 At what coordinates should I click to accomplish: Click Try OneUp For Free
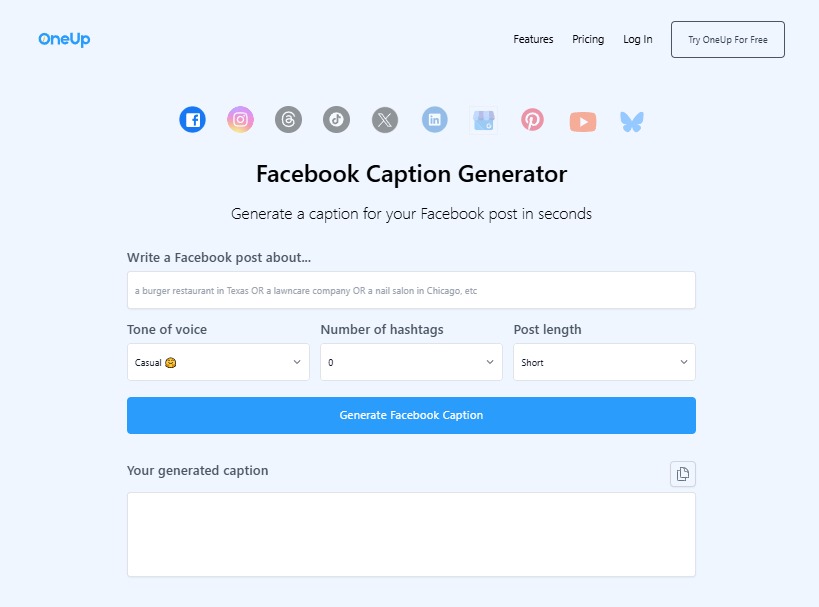(727, 39)
